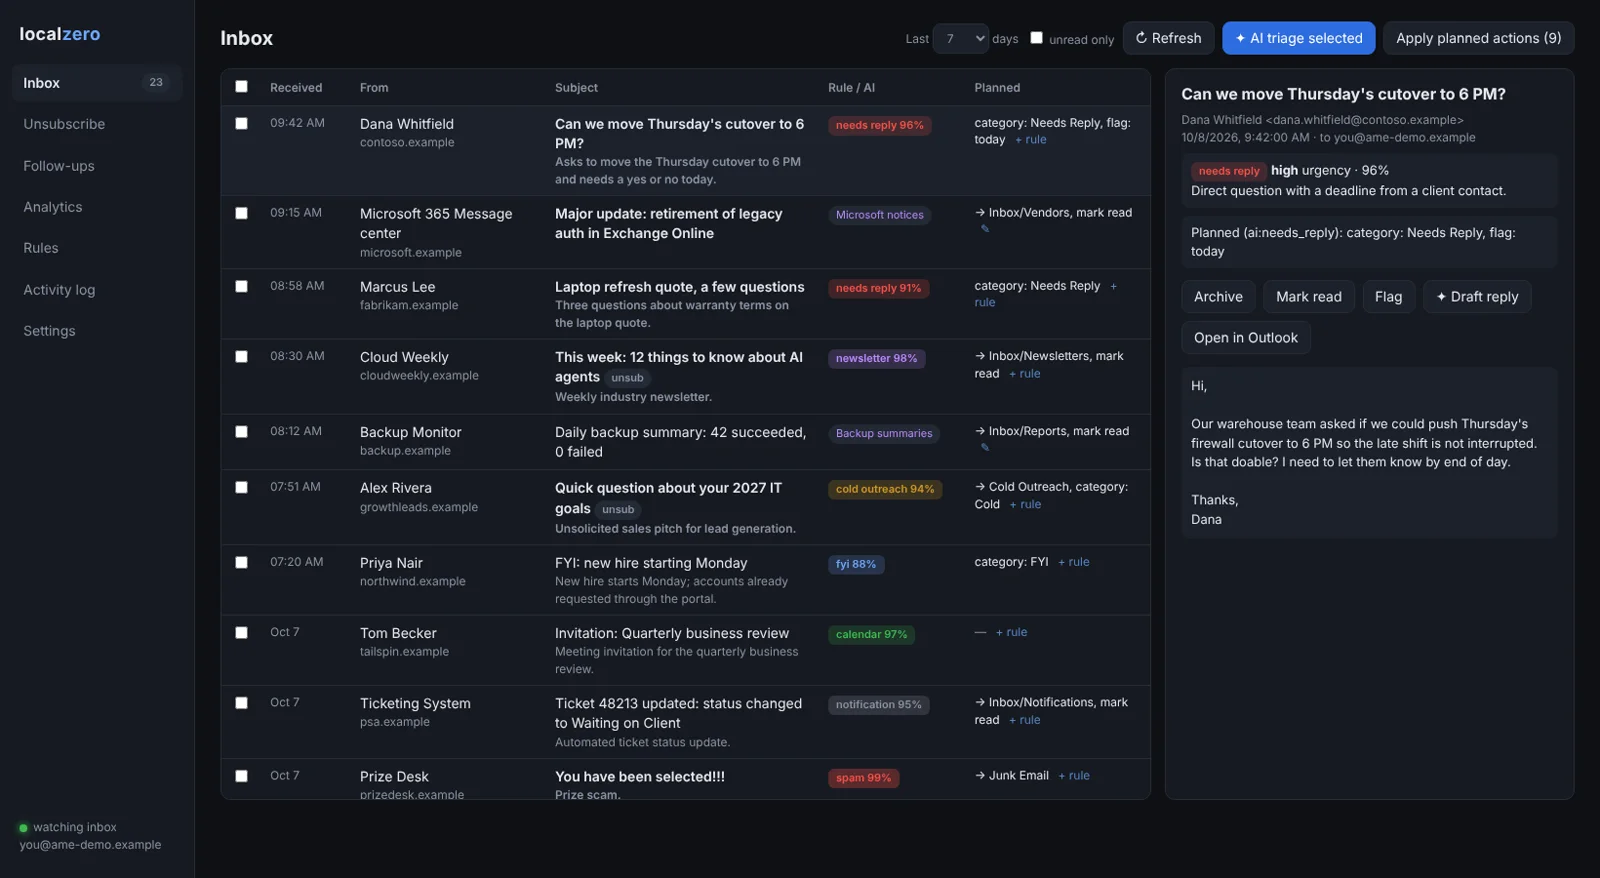
Task: Click the Microsoft notices rule badge
Action: pyautogui.click(x=880, y=216)
